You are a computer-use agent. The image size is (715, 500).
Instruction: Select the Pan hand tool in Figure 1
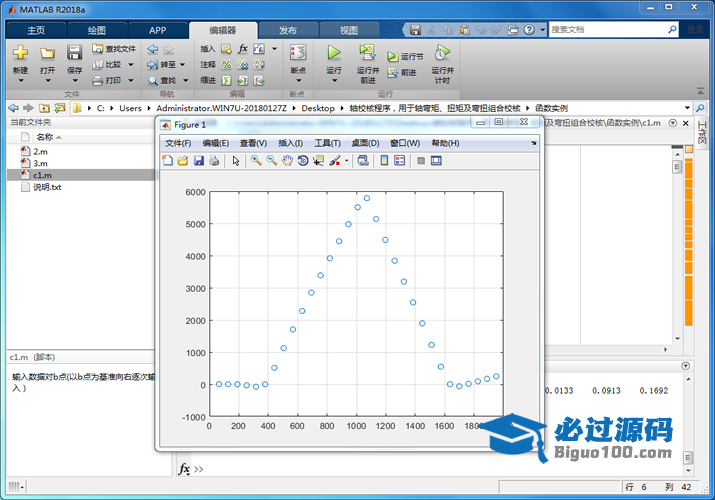click(287, 161)
